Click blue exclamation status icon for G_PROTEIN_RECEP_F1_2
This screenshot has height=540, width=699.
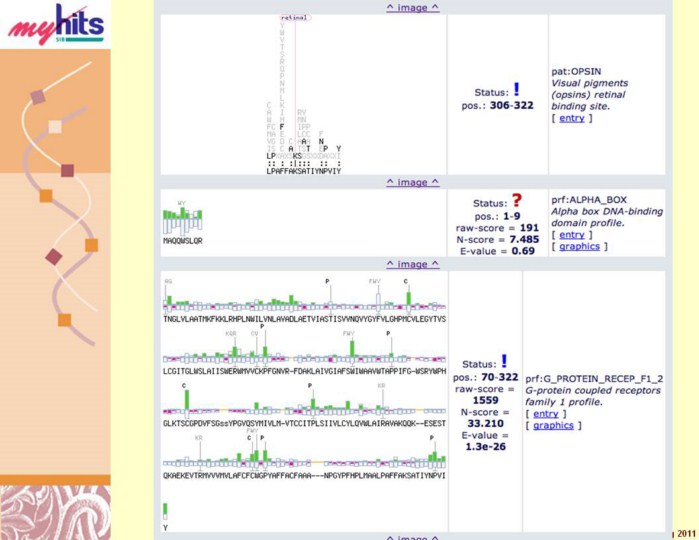(504, 361)
